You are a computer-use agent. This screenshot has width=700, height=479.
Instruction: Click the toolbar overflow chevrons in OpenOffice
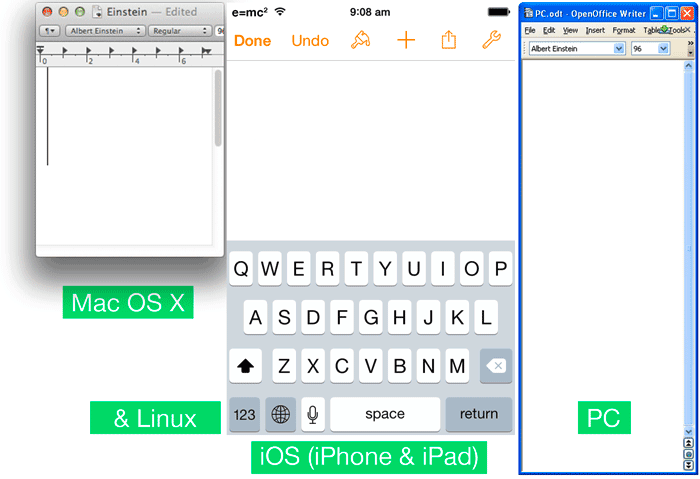691,43
